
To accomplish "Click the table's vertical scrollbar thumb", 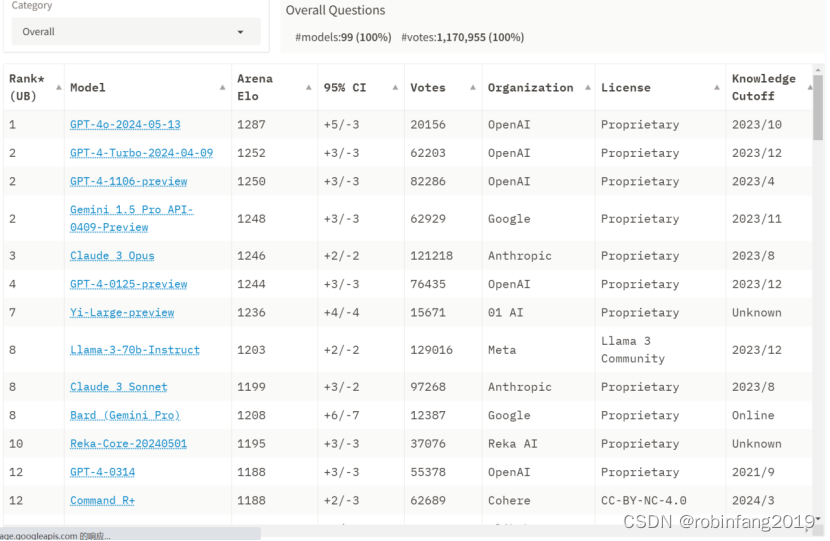I will (818, 107).
